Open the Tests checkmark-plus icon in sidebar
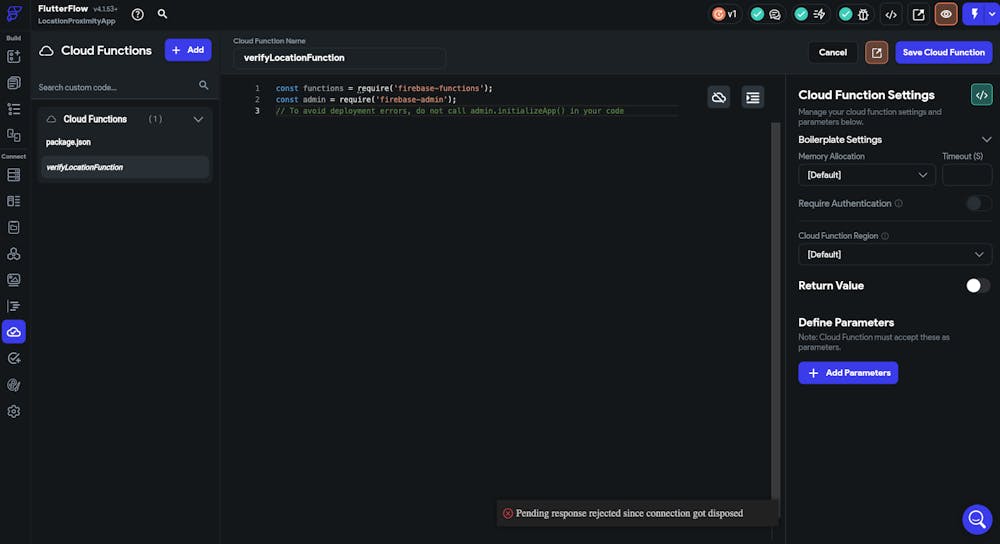 click(x=13, y=358)
